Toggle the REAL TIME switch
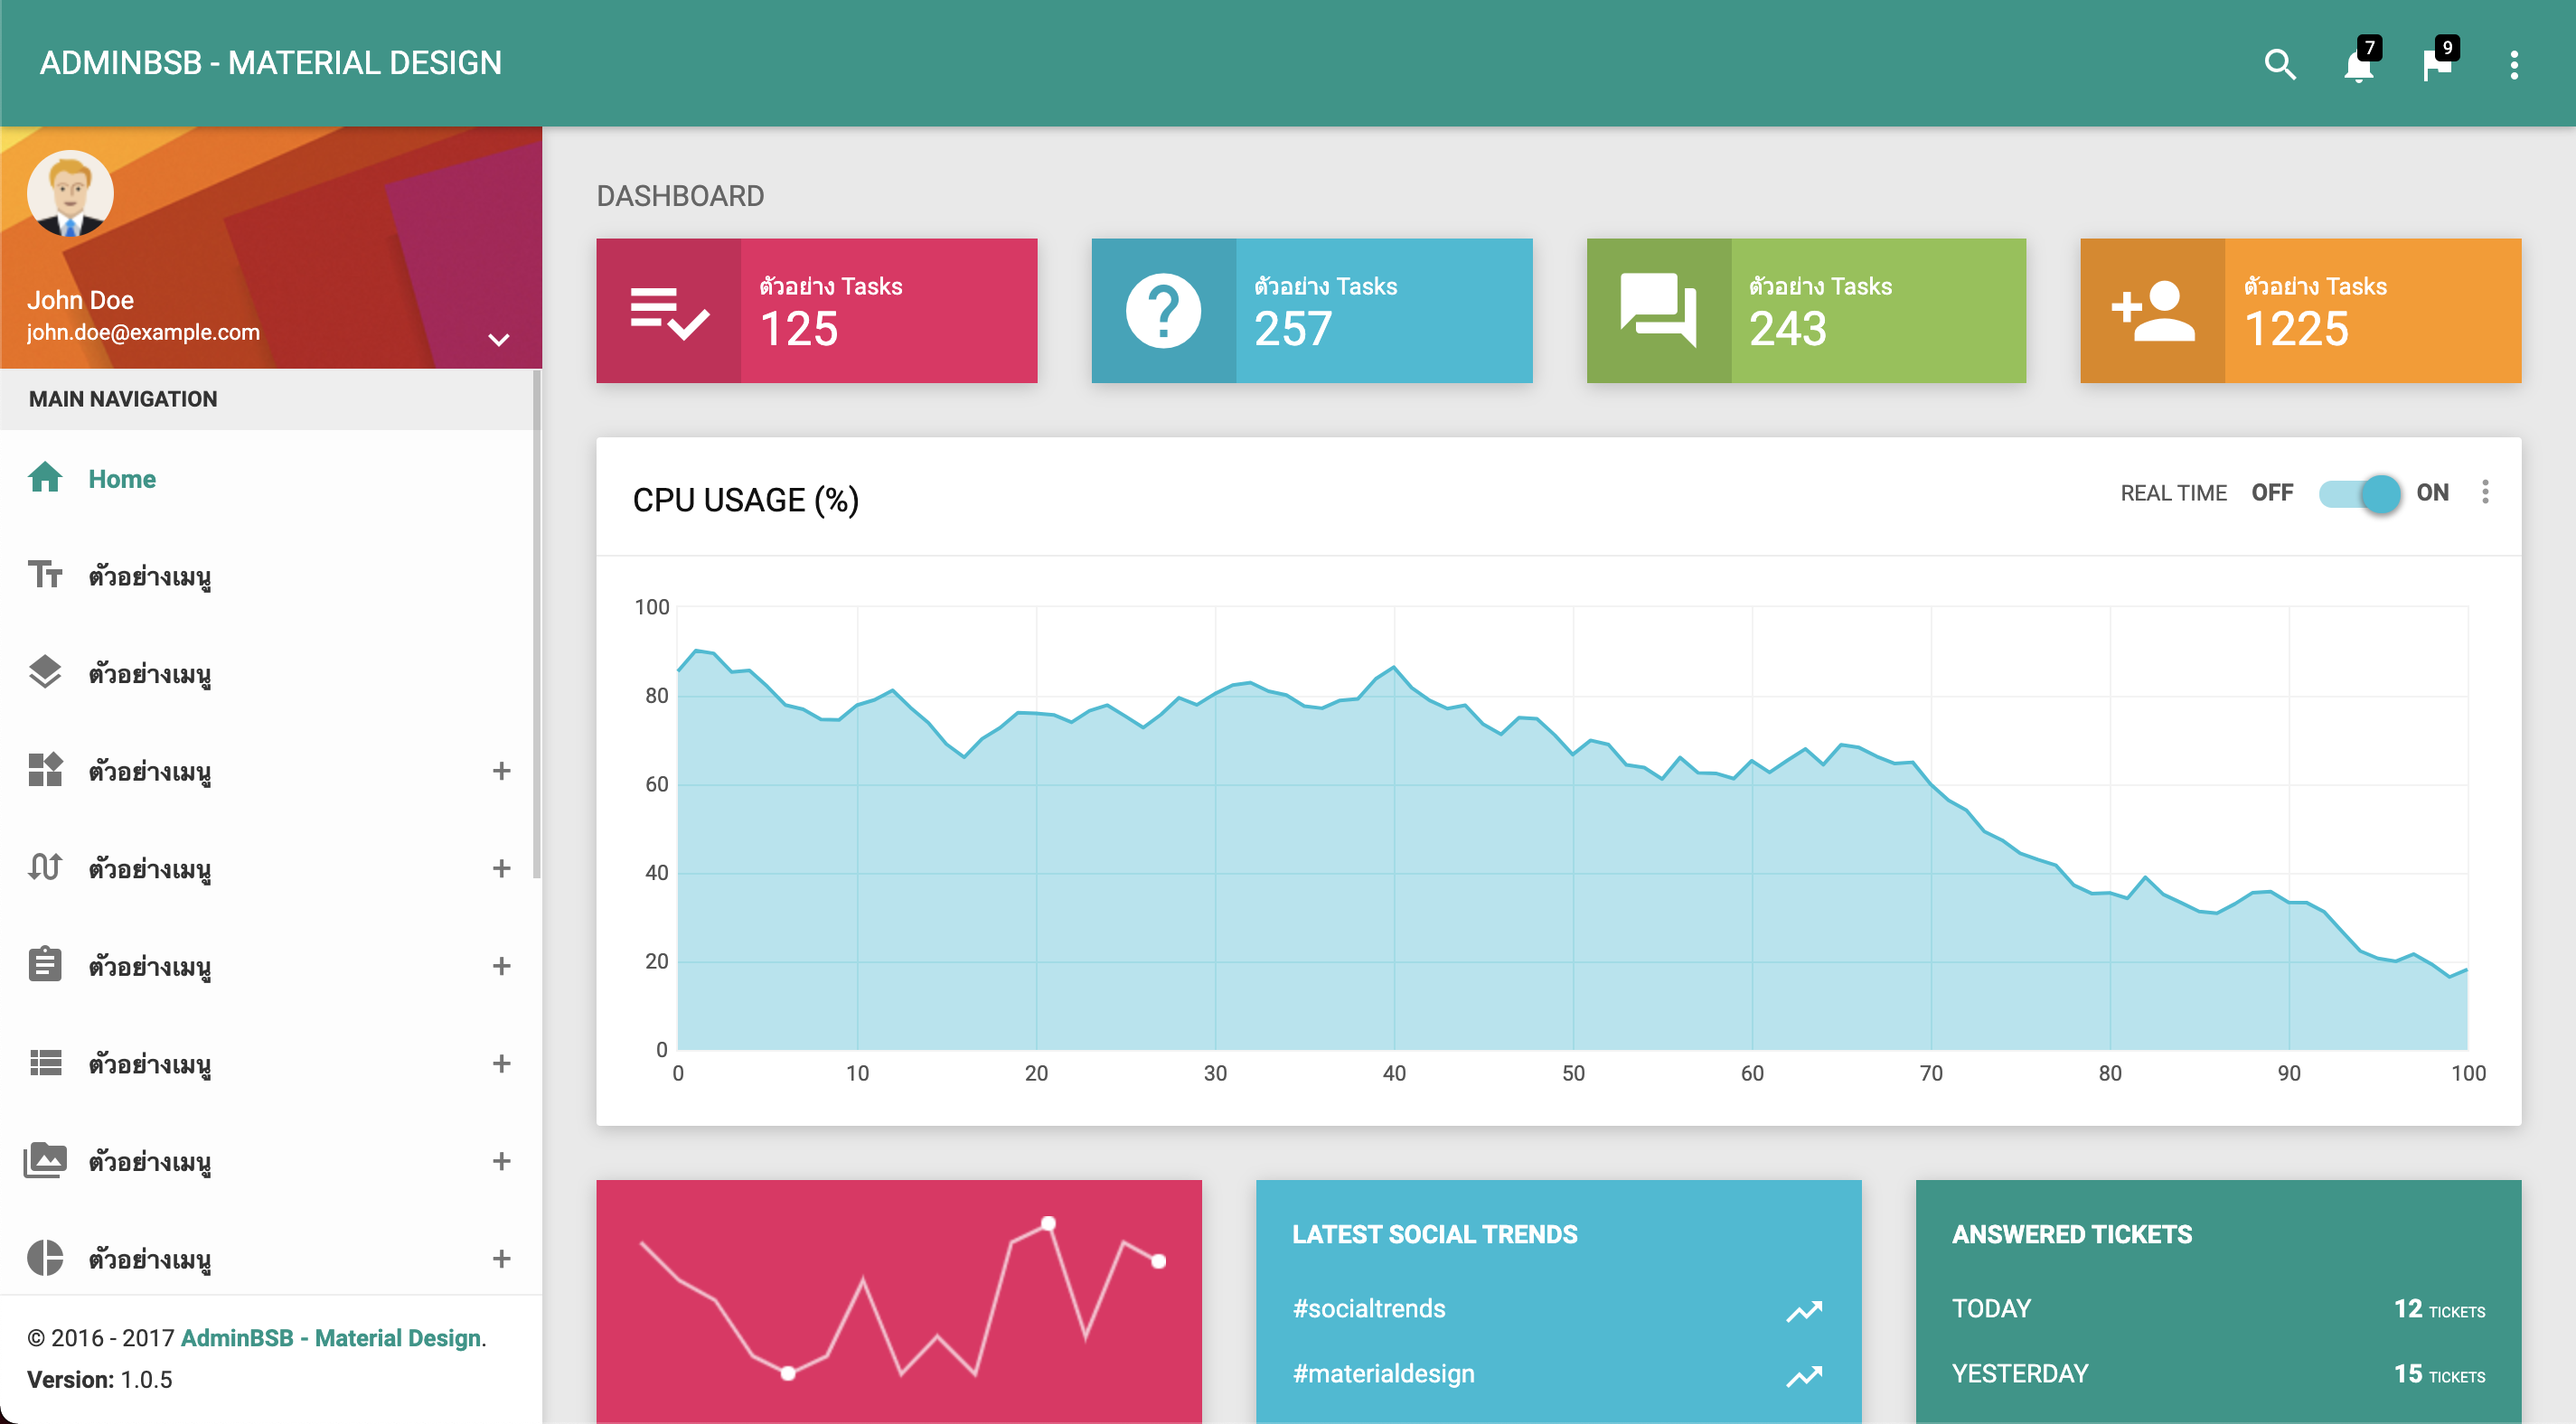 tap(2360, 493)
